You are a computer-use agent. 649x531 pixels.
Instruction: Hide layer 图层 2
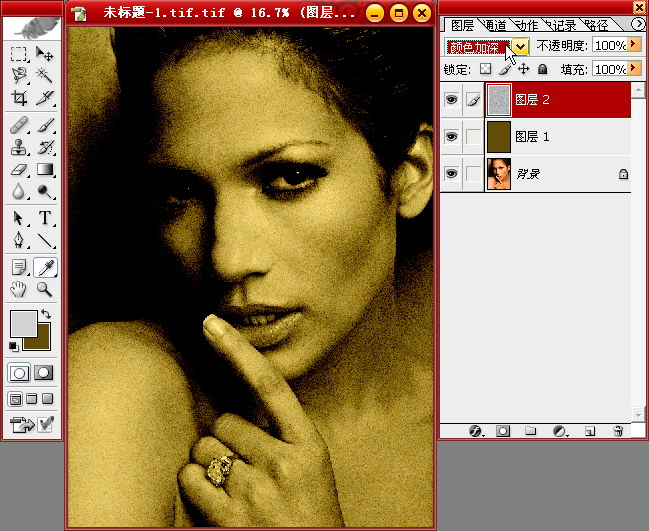point(451,99)
